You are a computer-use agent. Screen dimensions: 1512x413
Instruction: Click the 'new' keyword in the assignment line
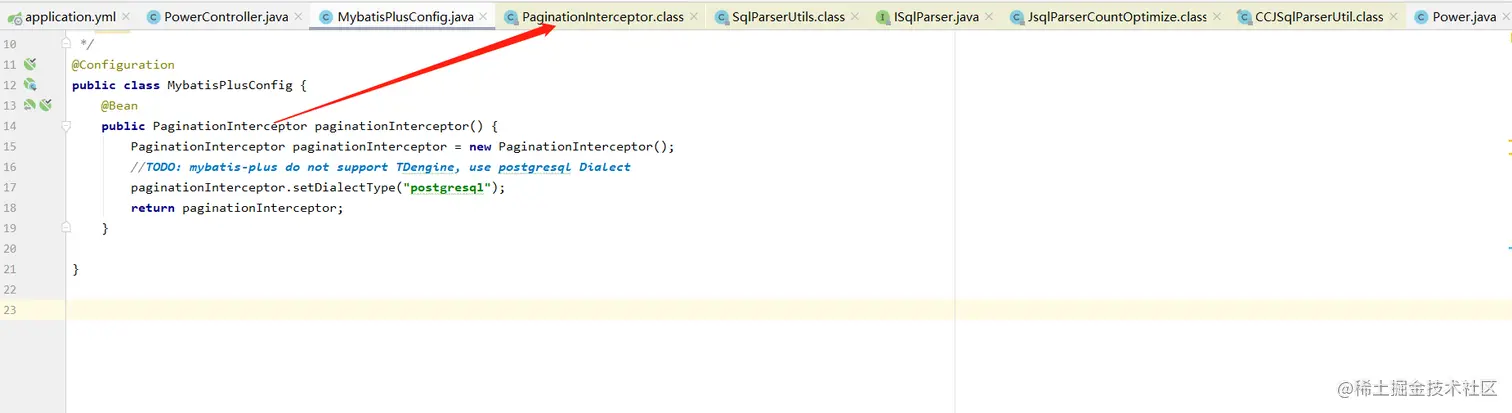pos(480,146)
